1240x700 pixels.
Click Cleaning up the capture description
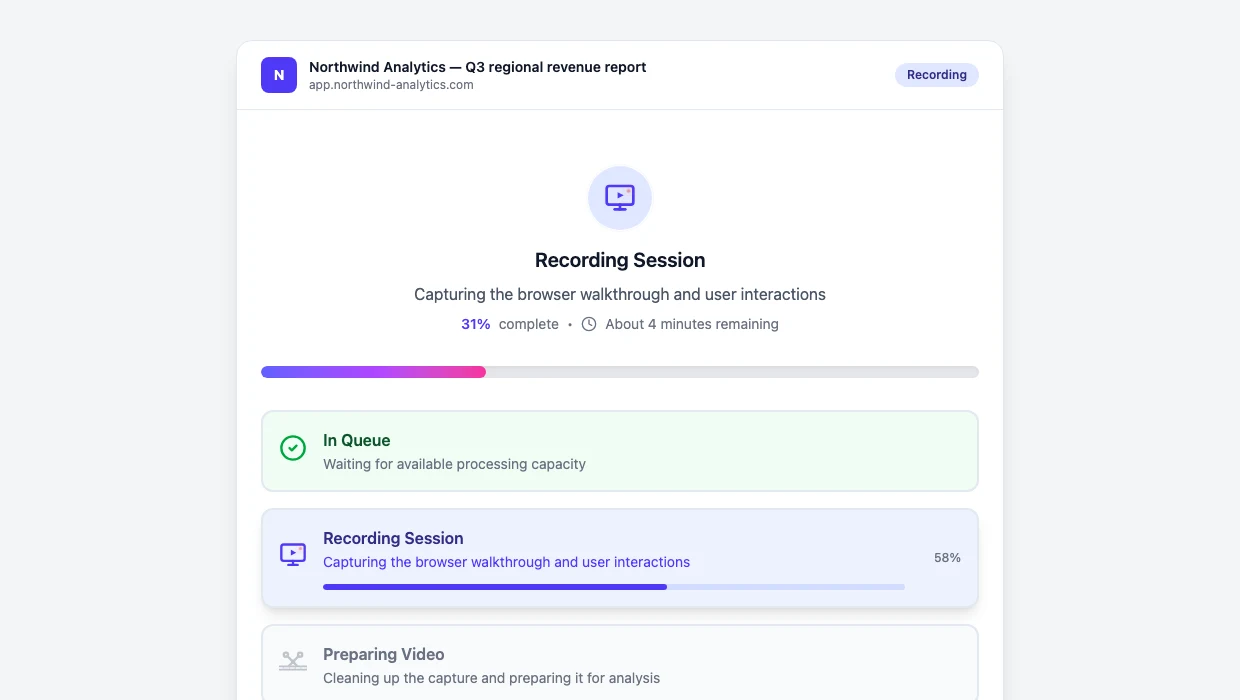pos(491,678)
